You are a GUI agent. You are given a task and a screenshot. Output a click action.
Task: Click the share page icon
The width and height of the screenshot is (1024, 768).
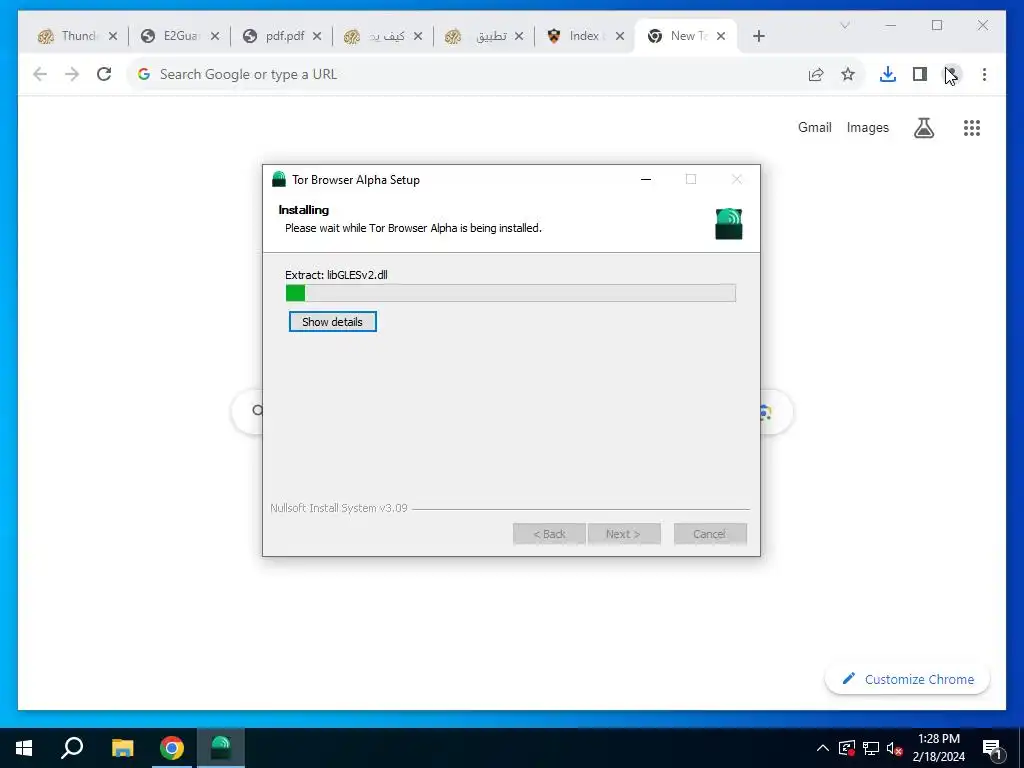pos(816,74)
